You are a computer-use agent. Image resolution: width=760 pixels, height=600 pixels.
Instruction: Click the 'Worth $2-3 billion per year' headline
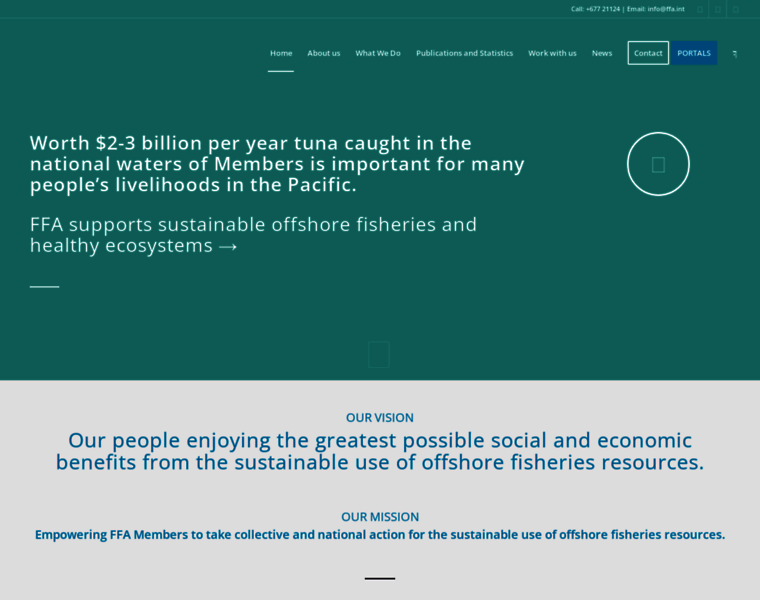pos(277,164)
